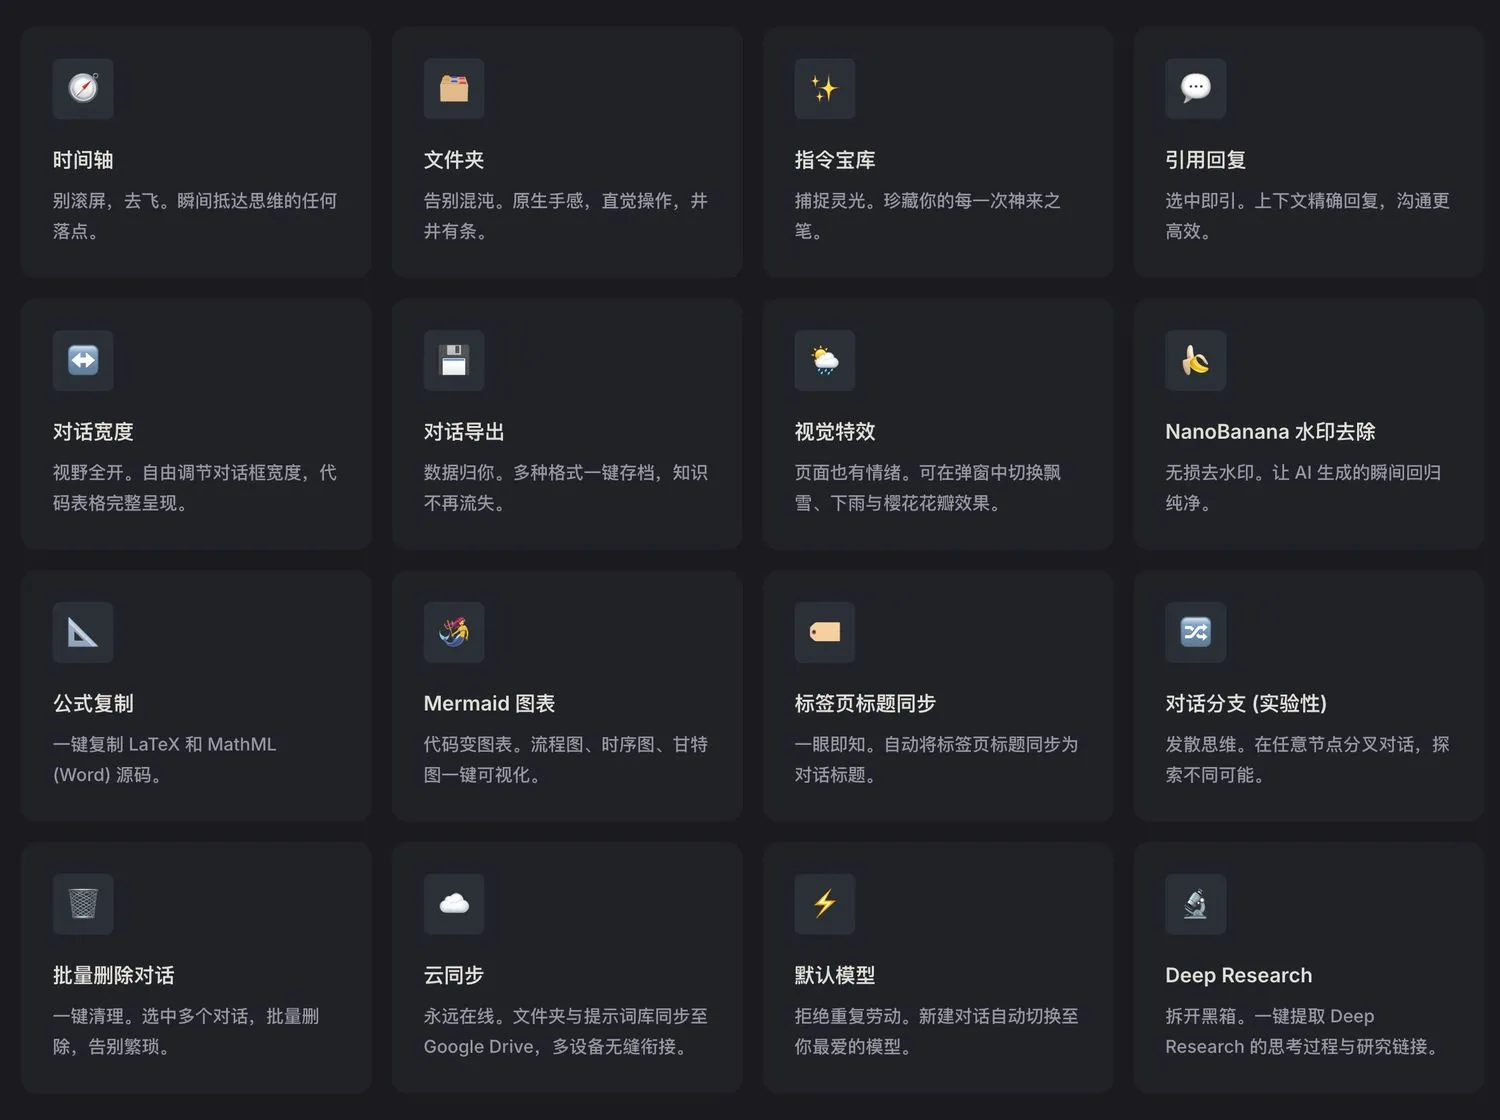Select the Mermaid 图表 card title
Image resolution: width=1500 pixels, height=1120 pixels.
(490, 704)
